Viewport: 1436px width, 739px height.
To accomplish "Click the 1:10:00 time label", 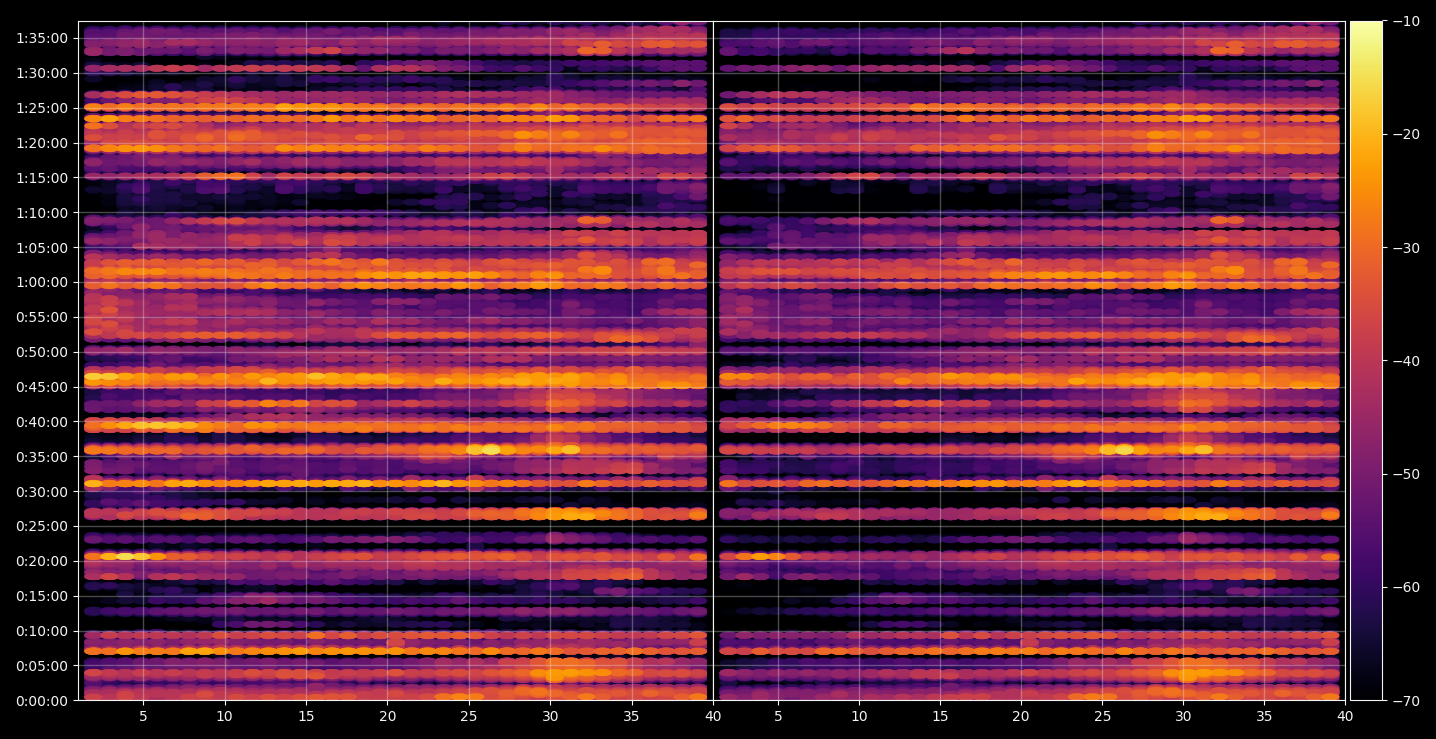I will pos(42,213).
